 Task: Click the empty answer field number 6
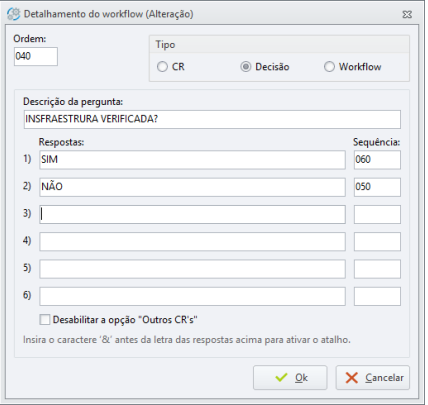point(192,296)
